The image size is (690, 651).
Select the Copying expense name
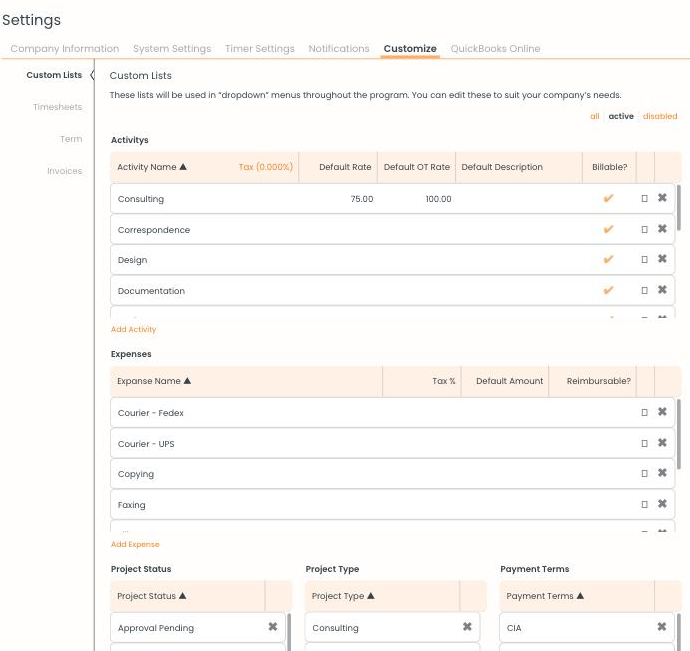(136, 474)
